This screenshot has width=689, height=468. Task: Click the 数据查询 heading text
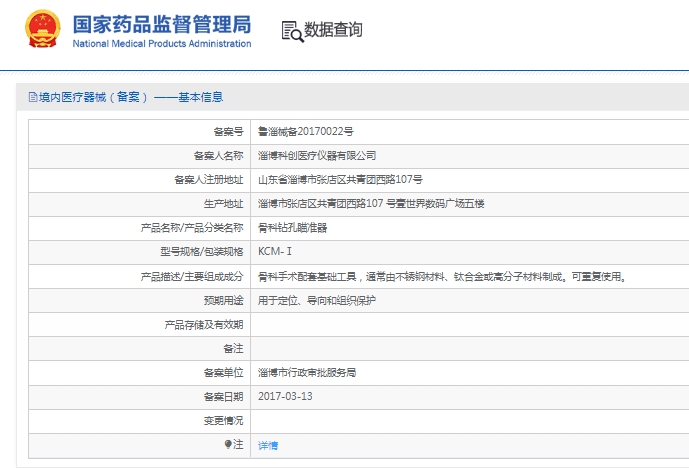click(x=334, y=30)
